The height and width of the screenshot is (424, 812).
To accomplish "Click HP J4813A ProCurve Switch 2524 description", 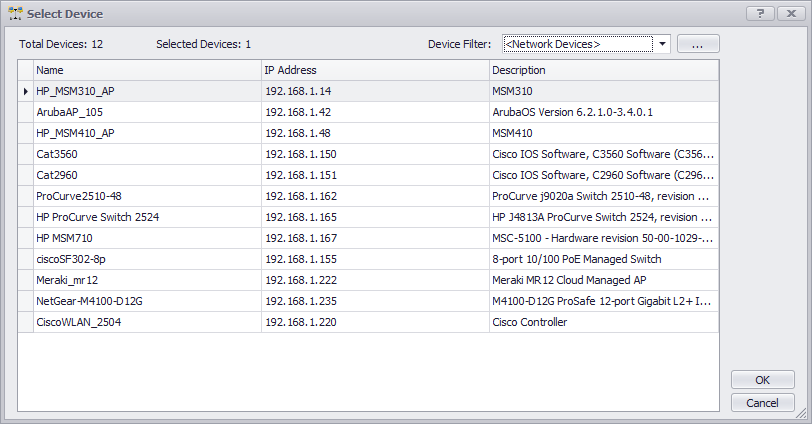I will pyautogui.click(x=604, y=217).
